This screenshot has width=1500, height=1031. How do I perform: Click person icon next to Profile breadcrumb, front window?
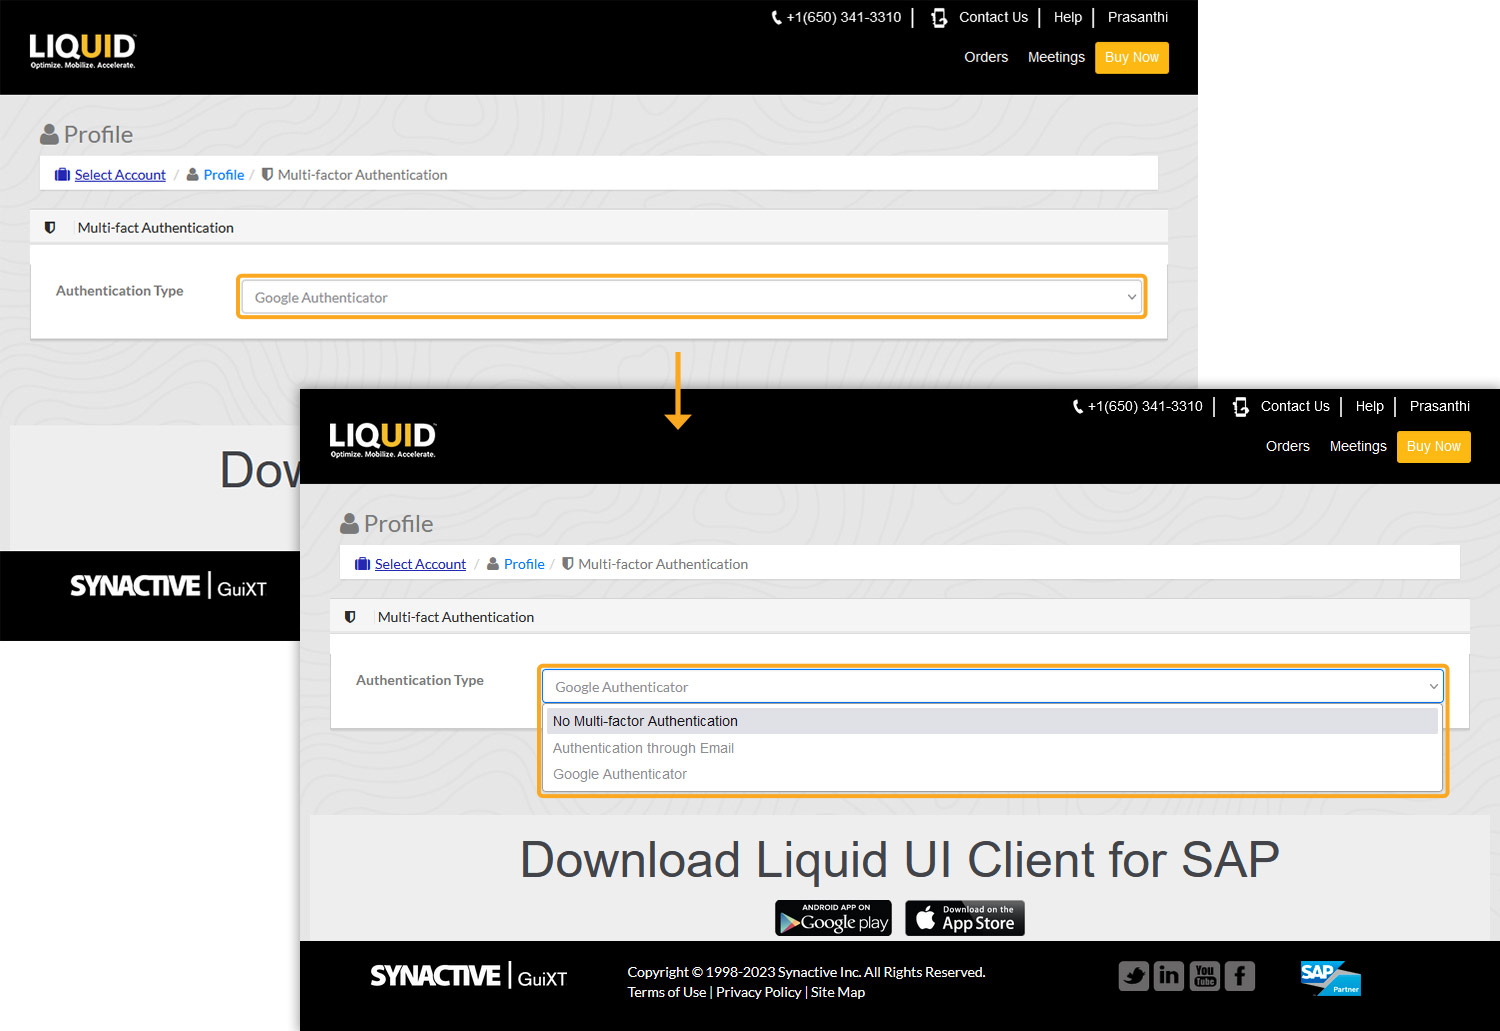click(493, 564)
